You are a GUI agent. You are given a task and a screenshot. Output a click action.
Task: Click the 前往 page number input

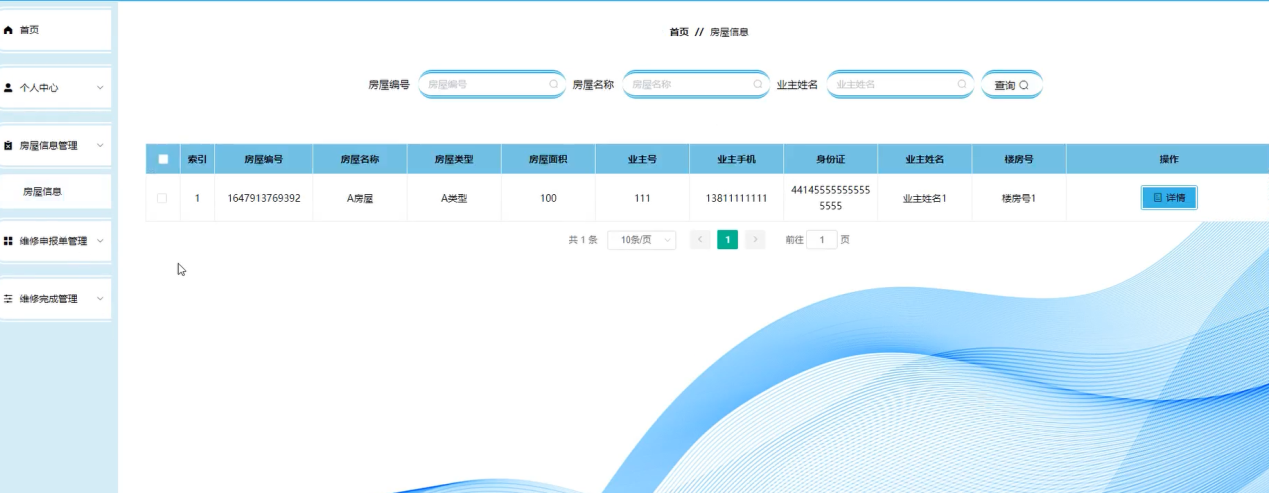(x=822, y=240)
